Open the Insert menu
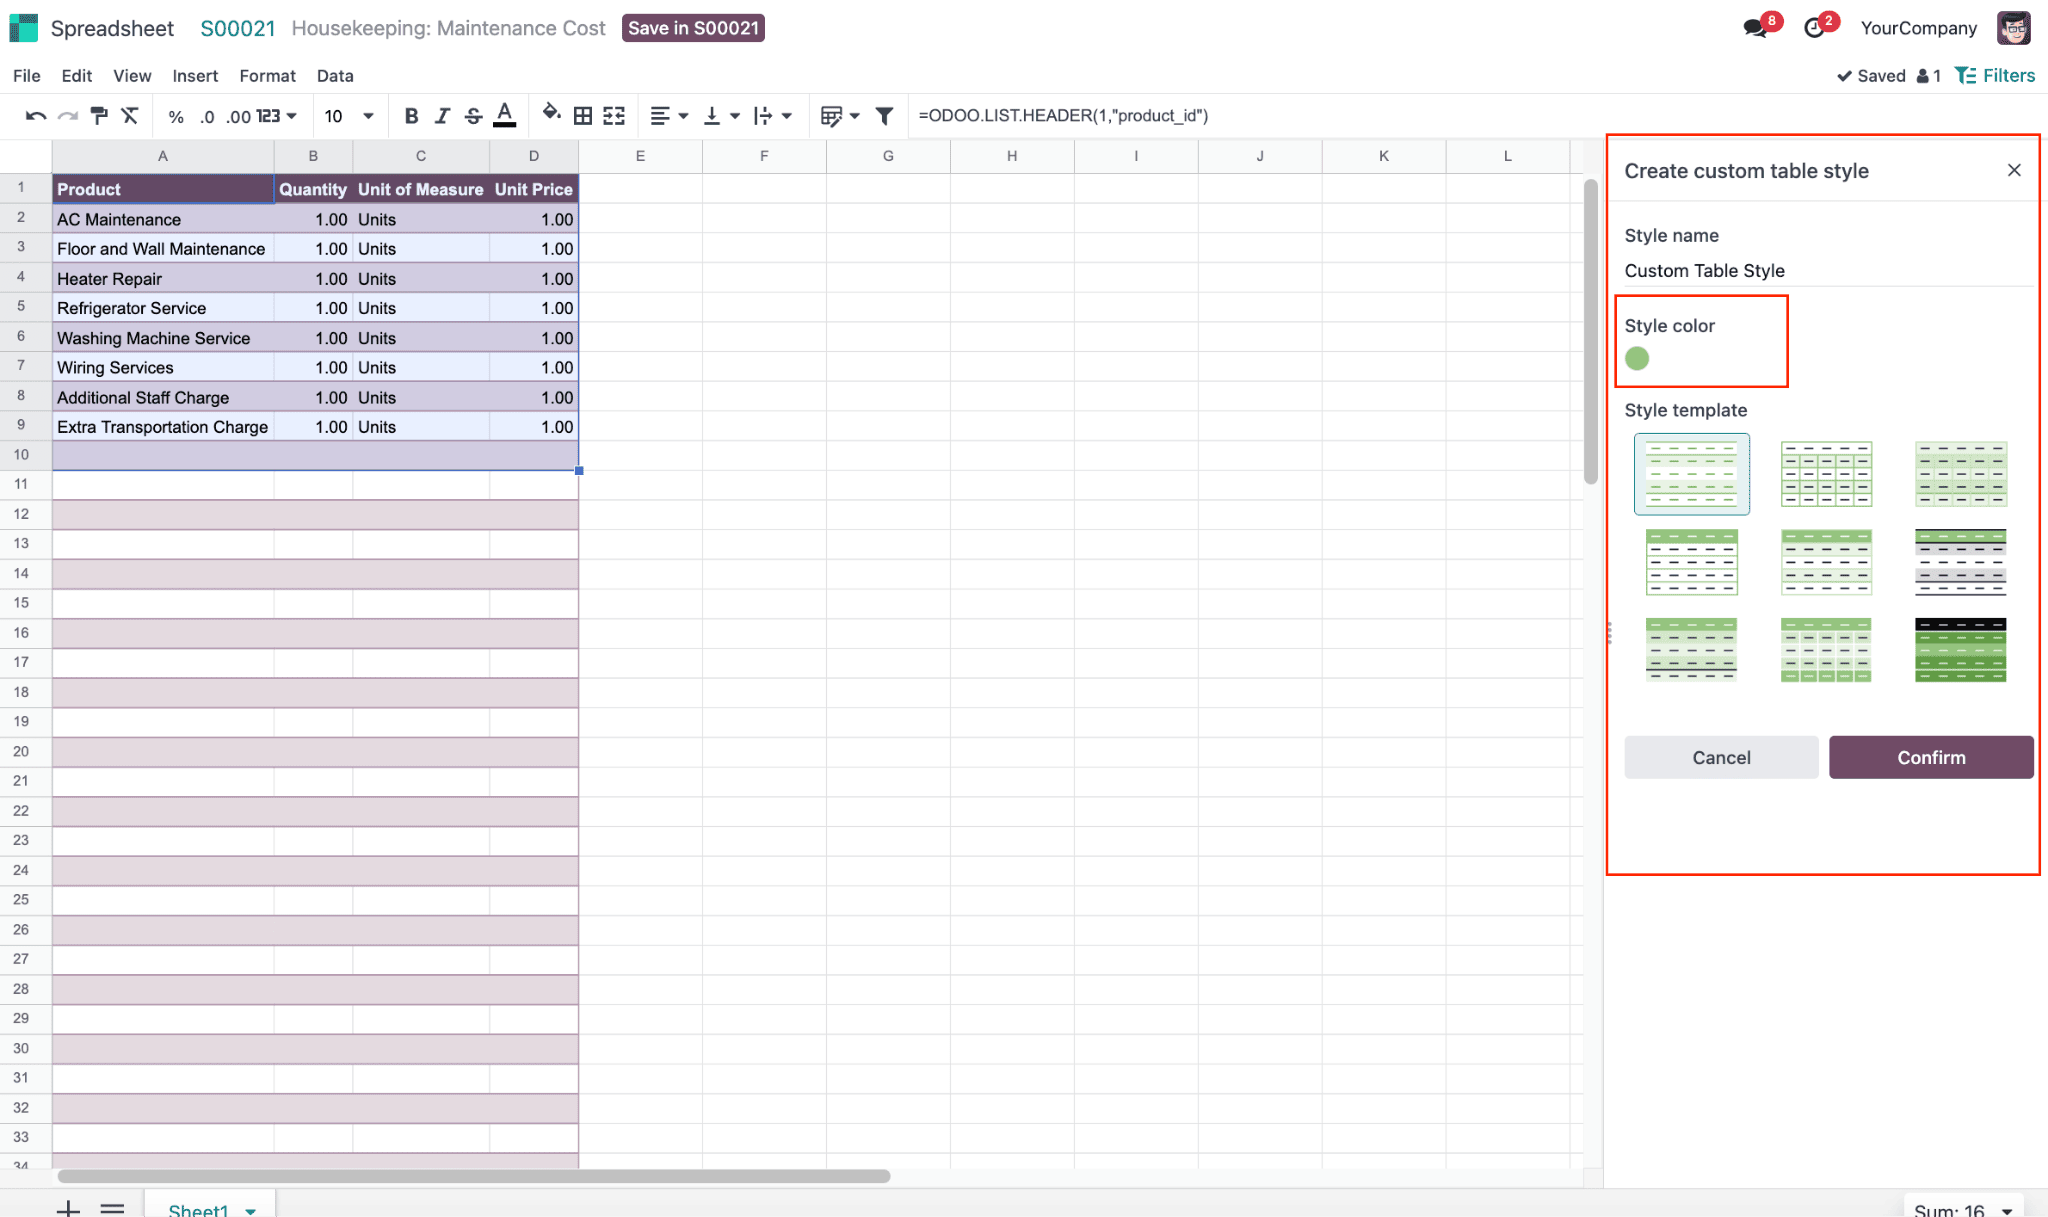The width and height of the screenshot is (2048, 1217). (195, 76)
